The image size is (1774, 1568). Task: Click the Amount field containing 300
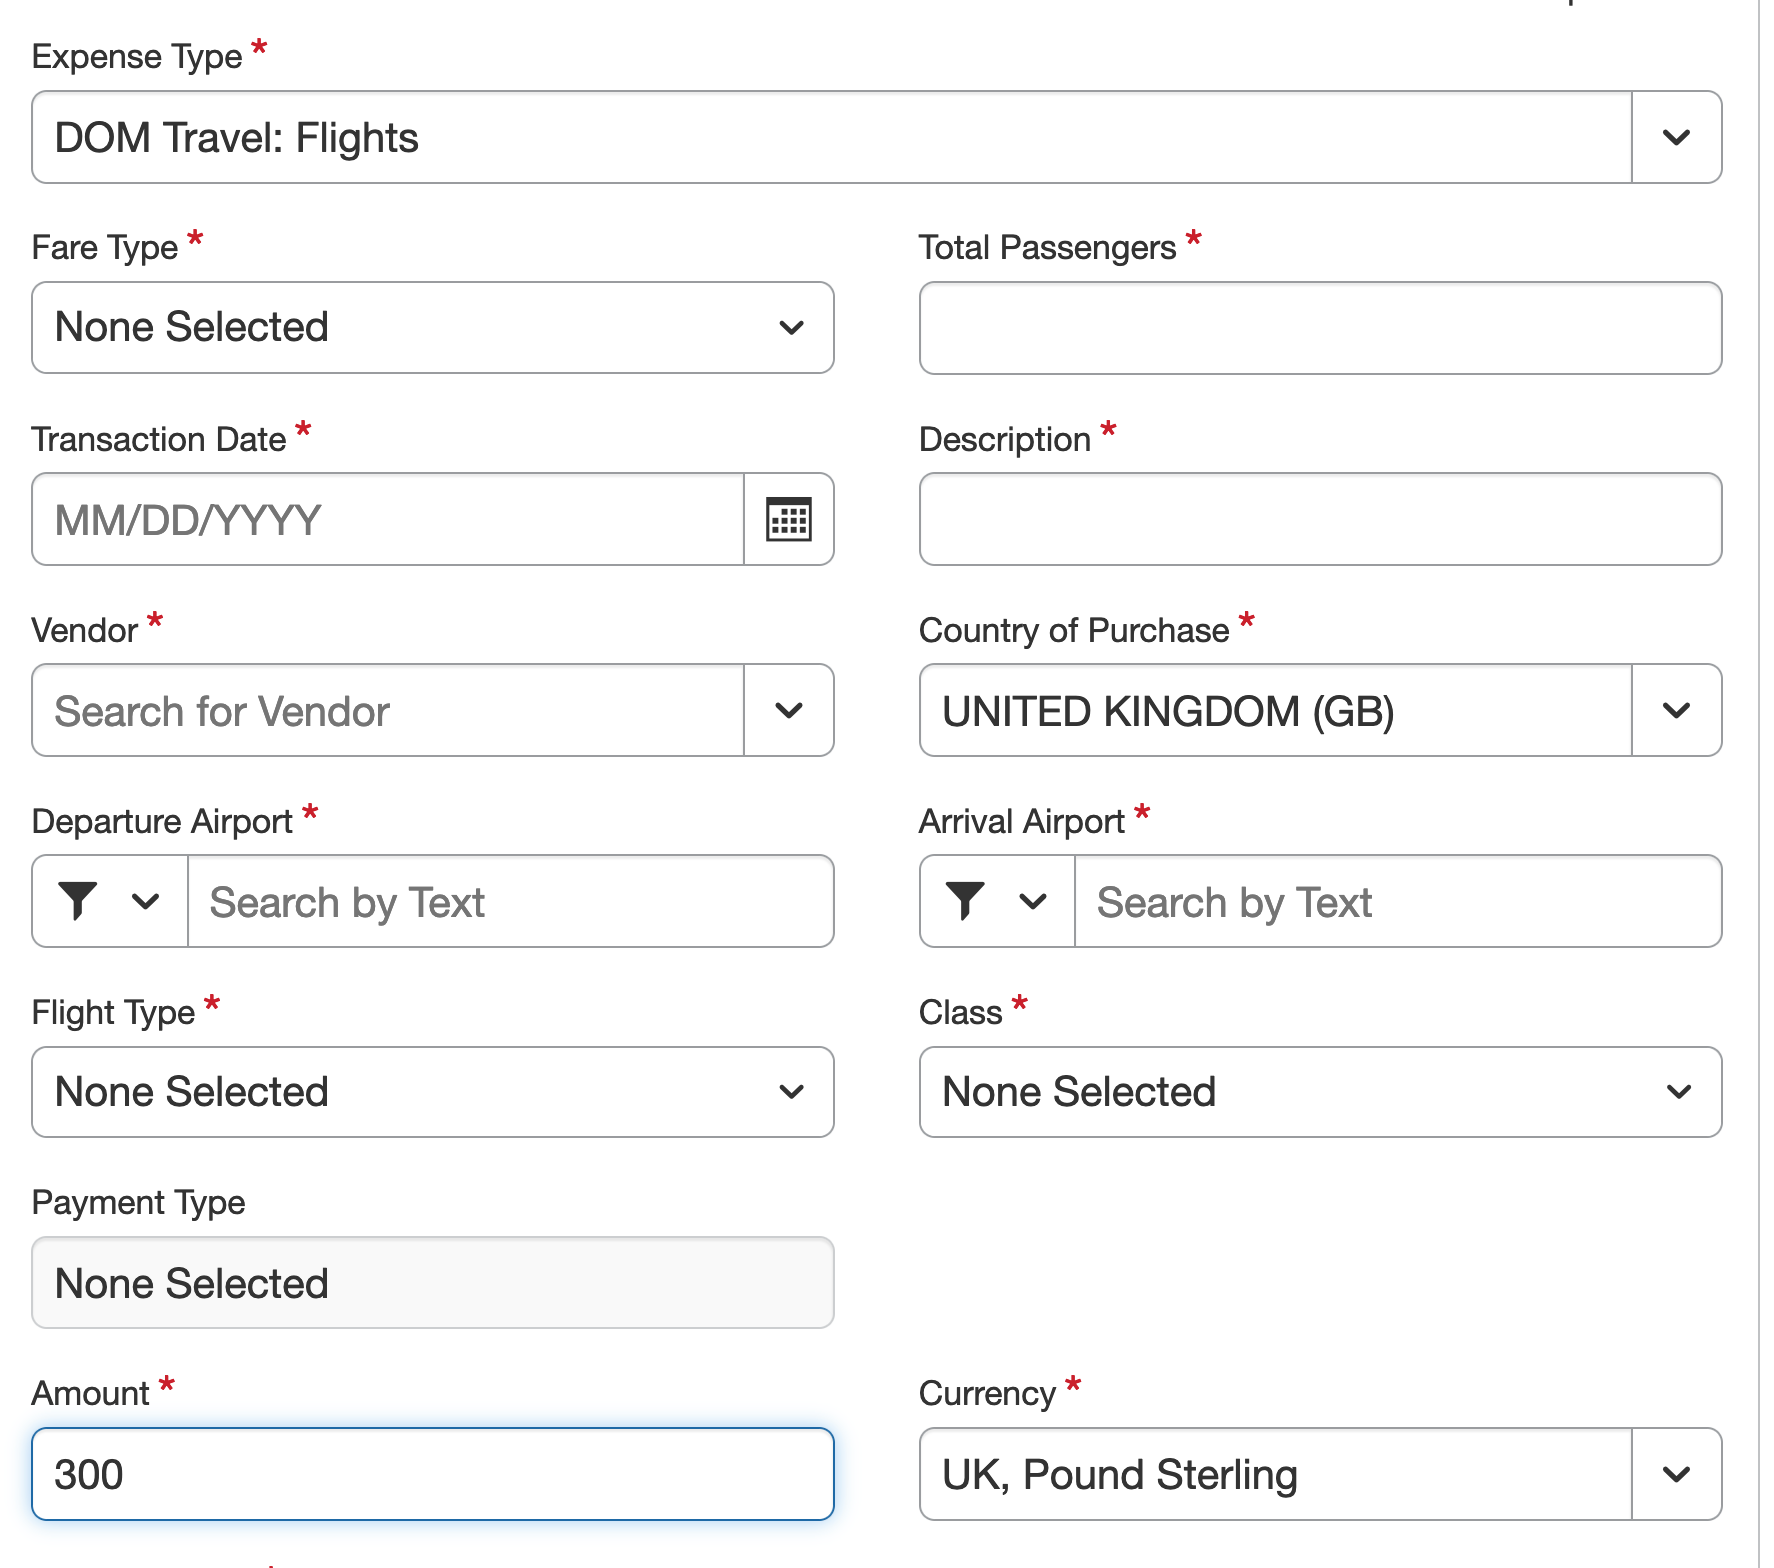tap(432, 1475)
